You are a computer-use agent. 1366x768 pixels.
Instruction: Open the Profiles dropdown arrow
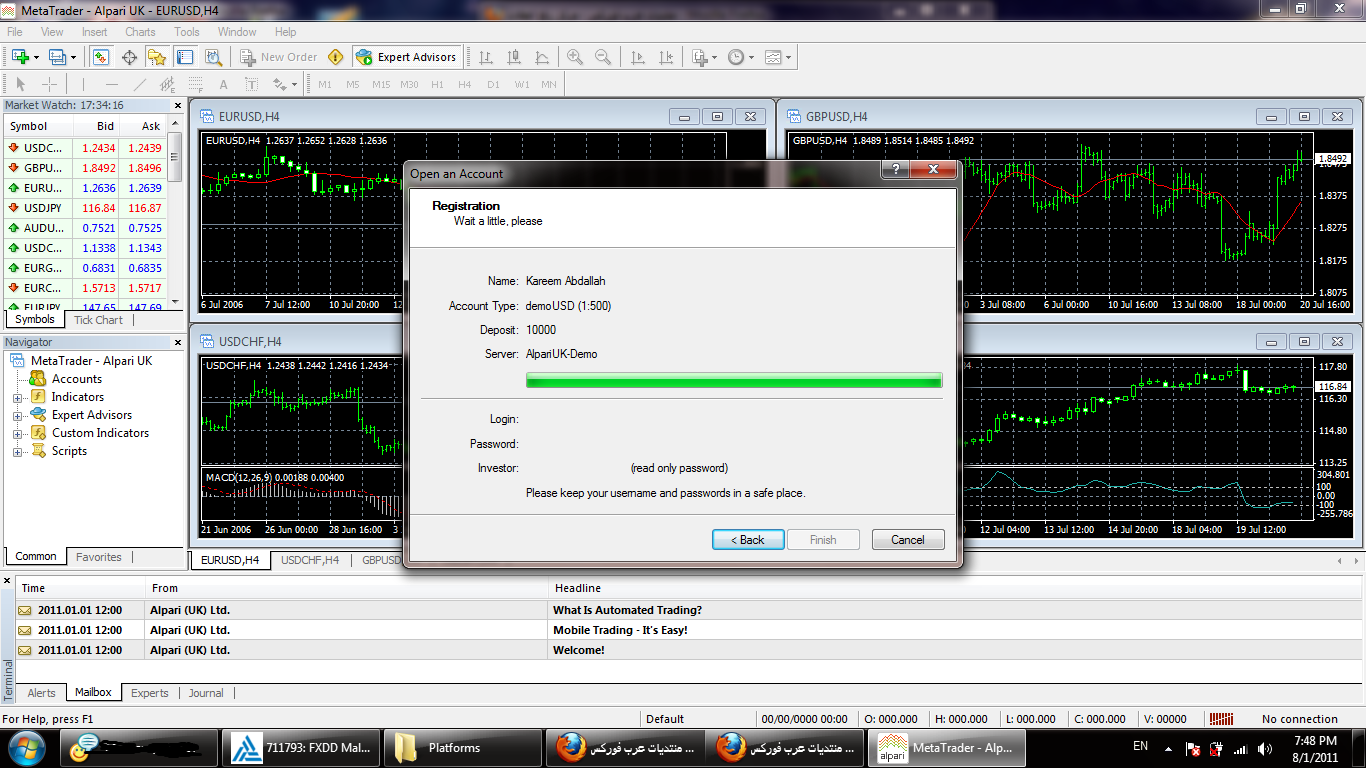pyautogui.click(x=73, y=57)
